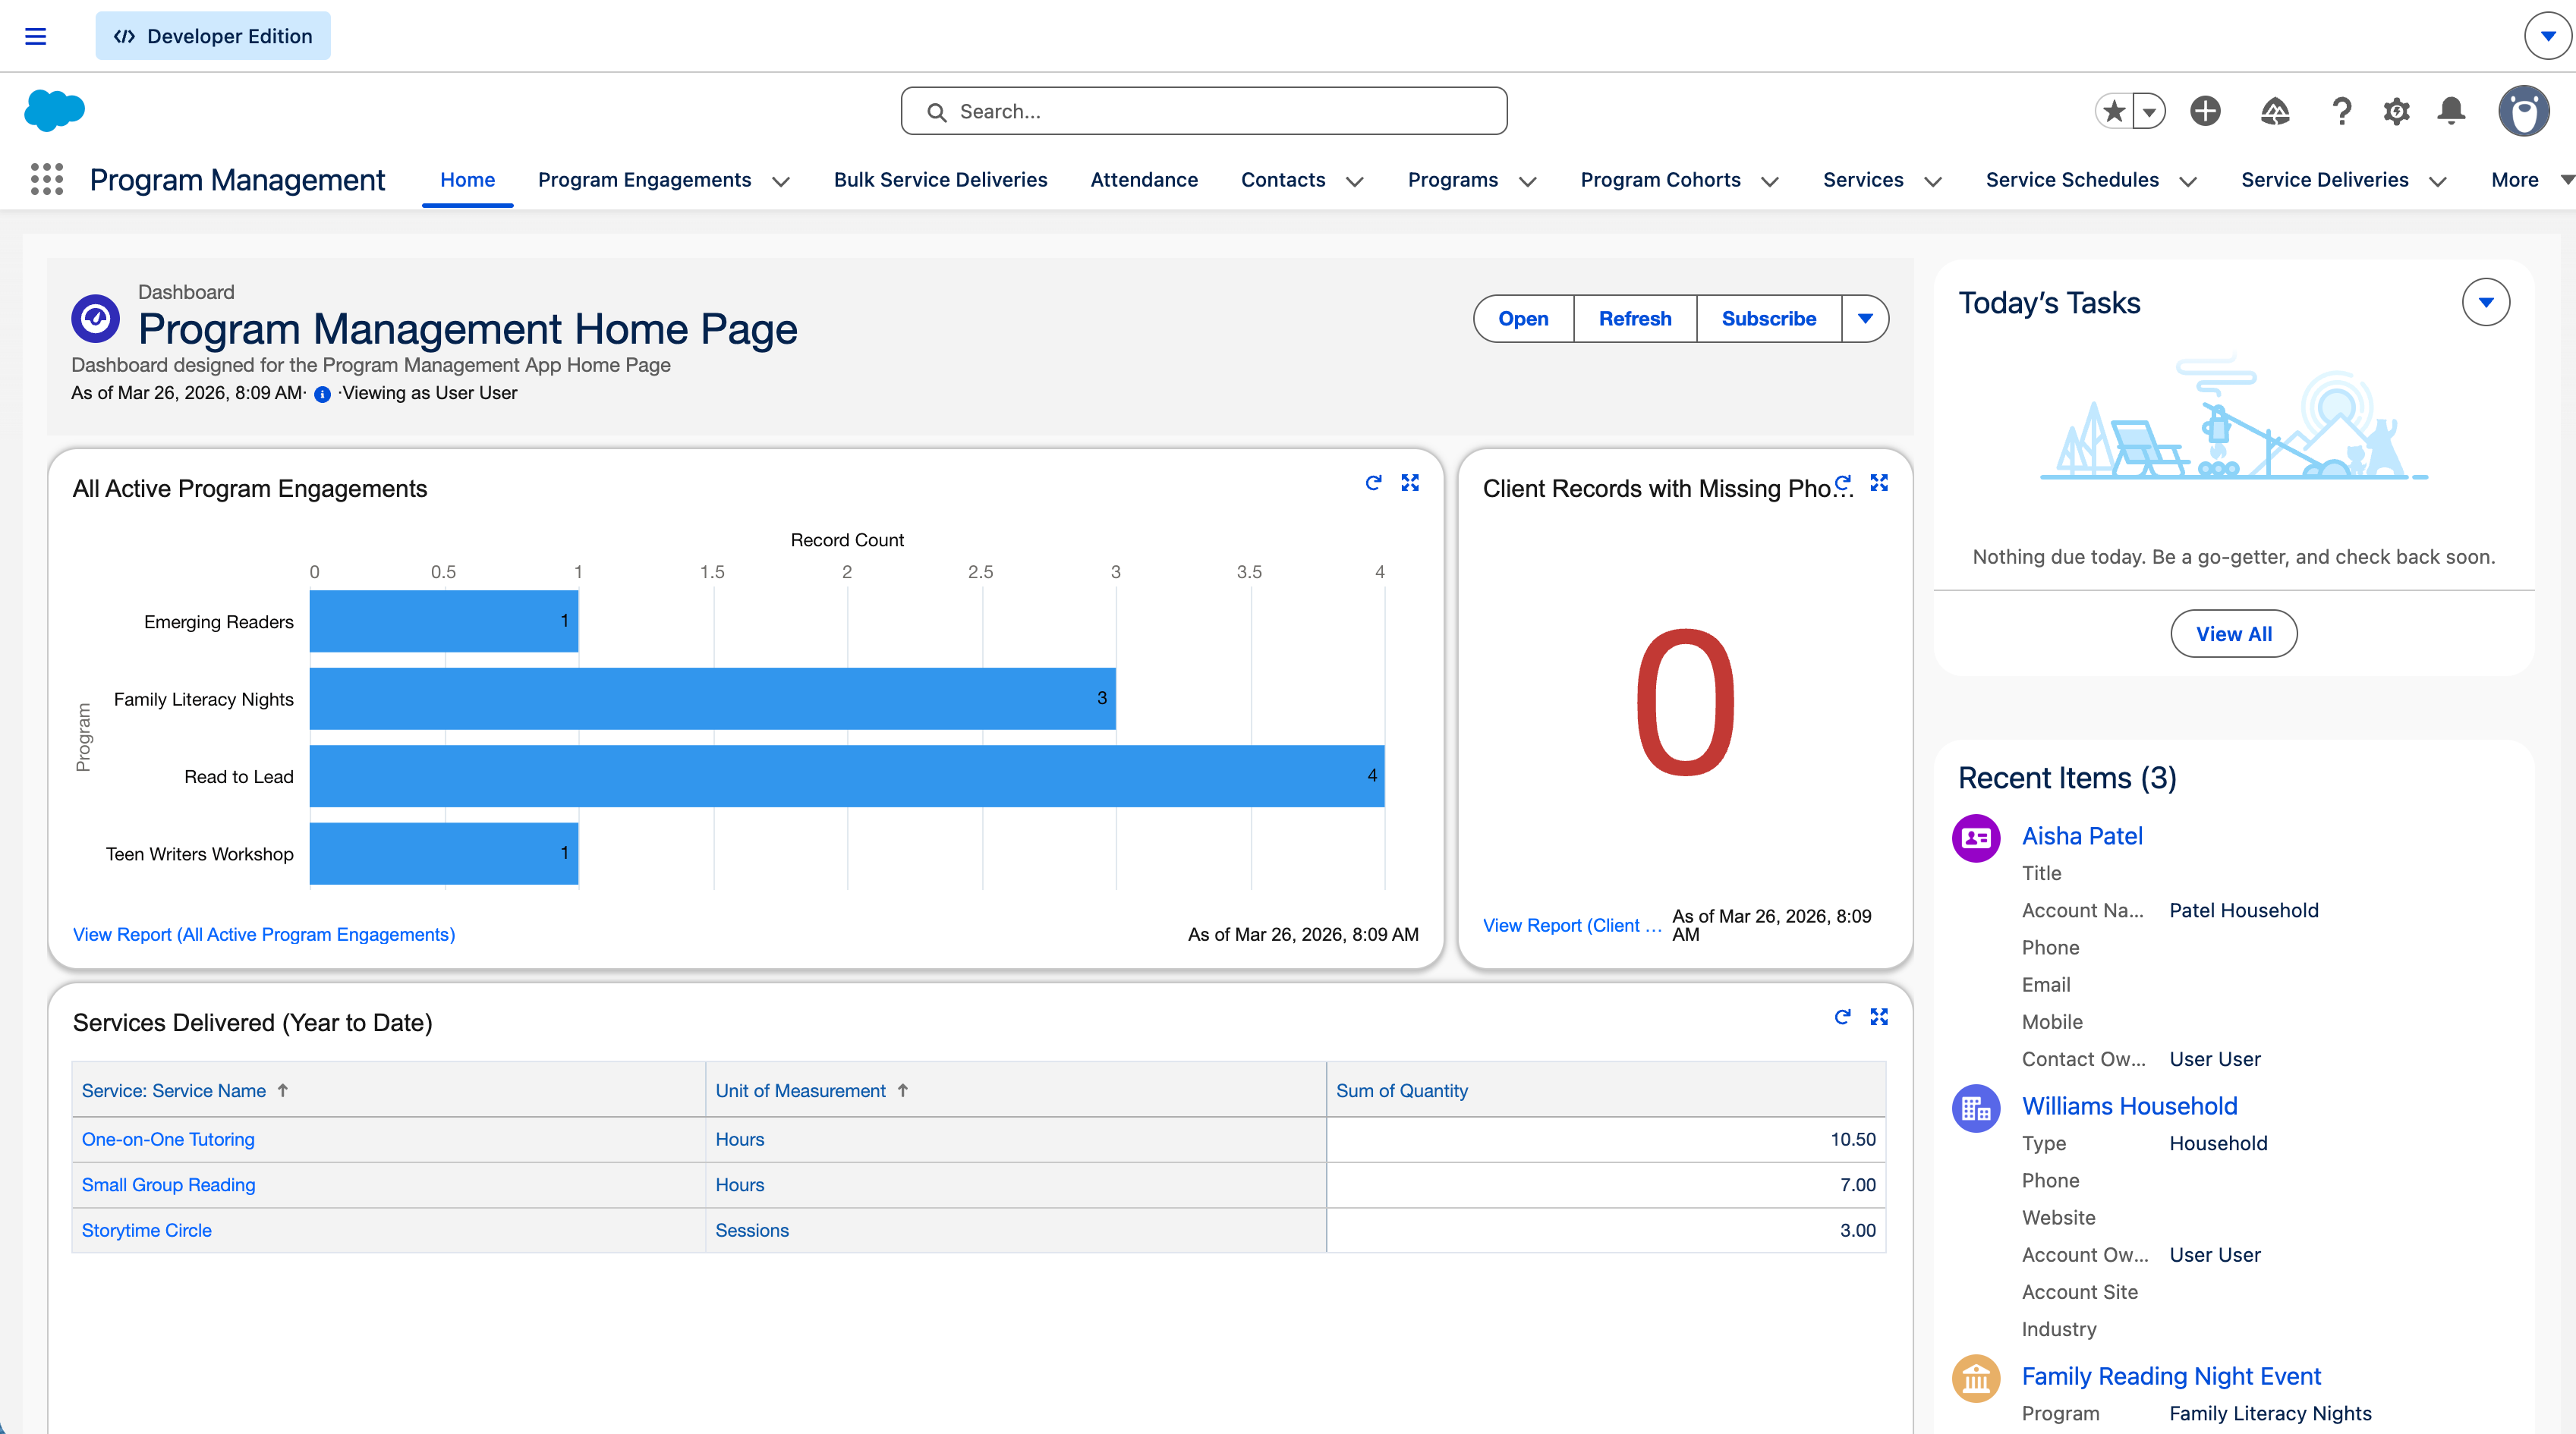The height and width of the screenshot is (1434, 2576).
Task: Collapse the navigation hamburger menu
Action: point(35,35)
